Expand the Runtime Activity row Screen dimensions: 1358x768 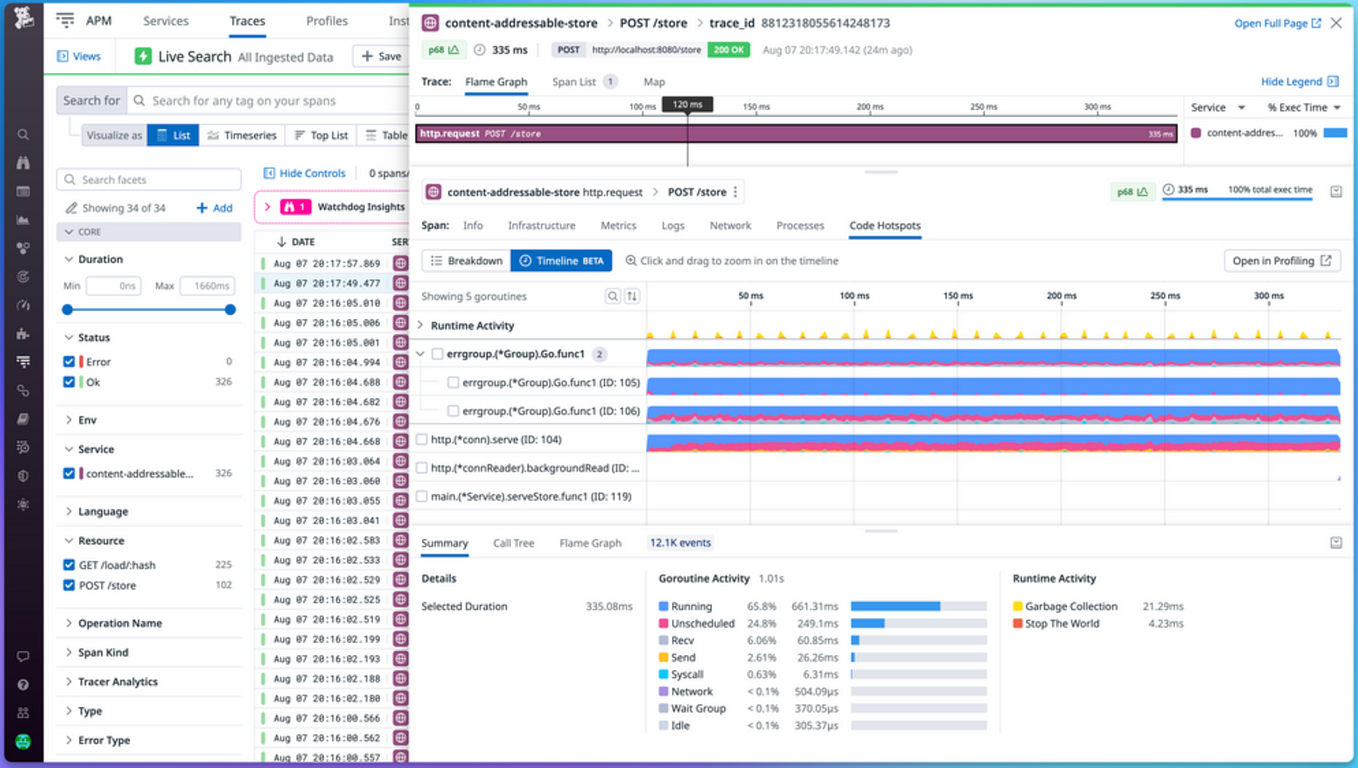tap(419, 324)
